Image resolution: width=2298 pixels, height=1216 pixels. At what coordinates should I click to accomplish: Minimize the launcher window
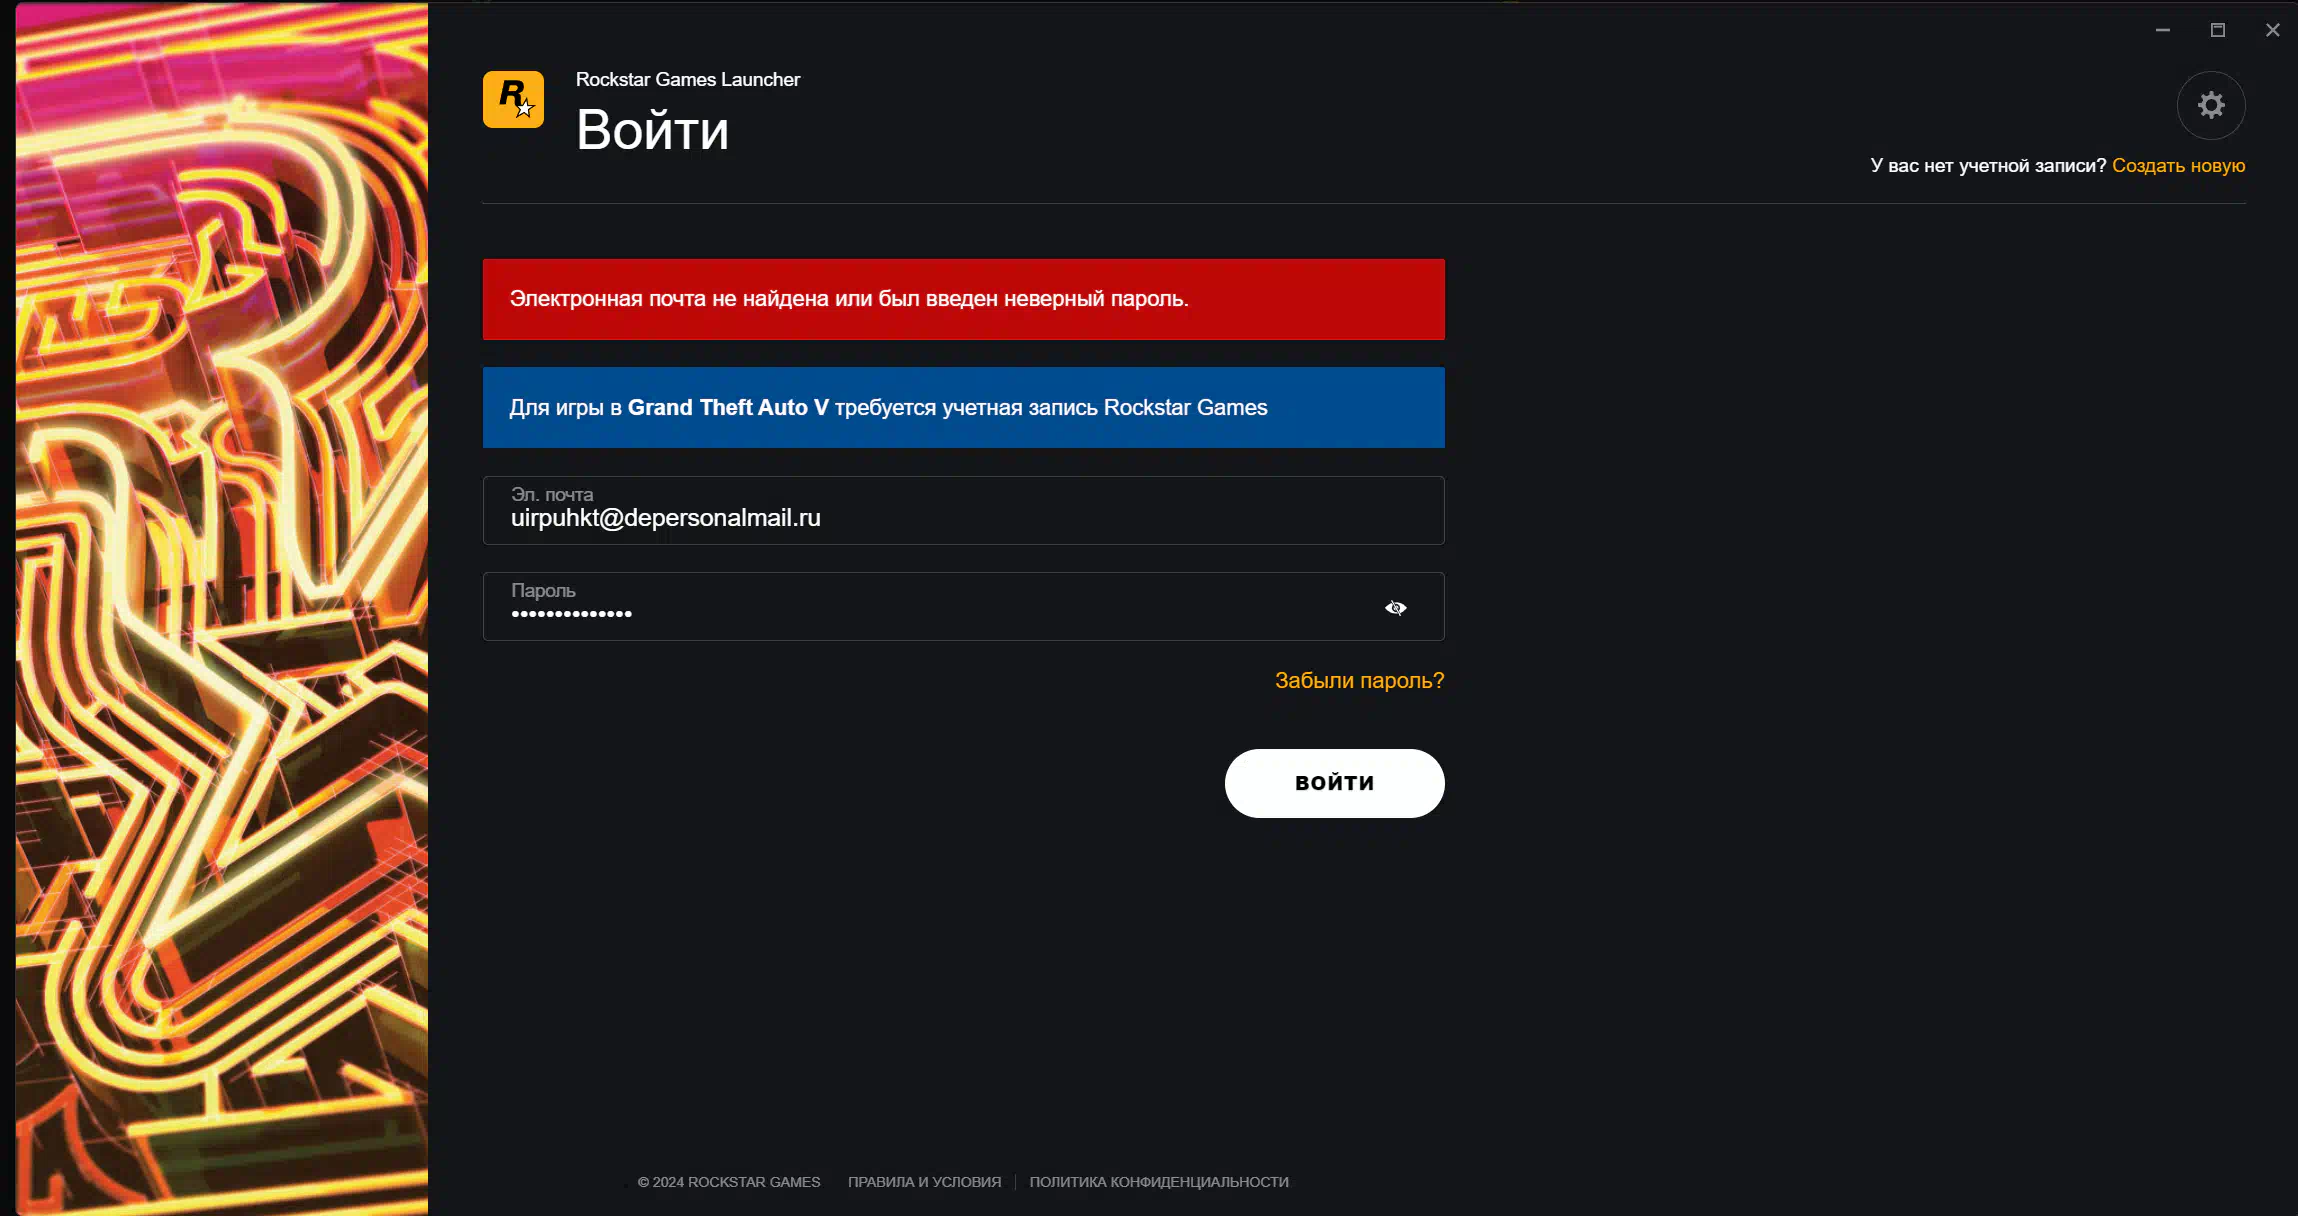(2162, 30)
